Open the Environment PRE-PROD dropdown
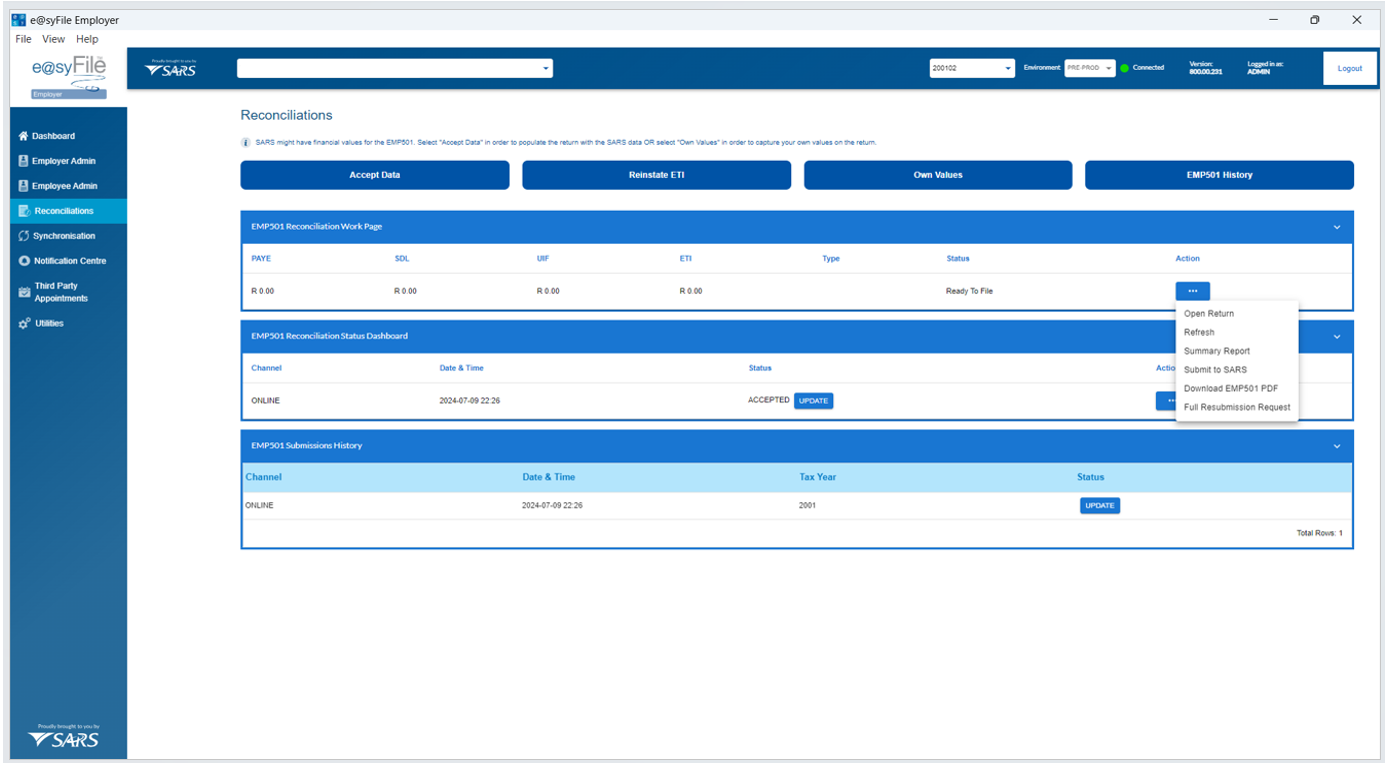 click(x=1089, y=68)
